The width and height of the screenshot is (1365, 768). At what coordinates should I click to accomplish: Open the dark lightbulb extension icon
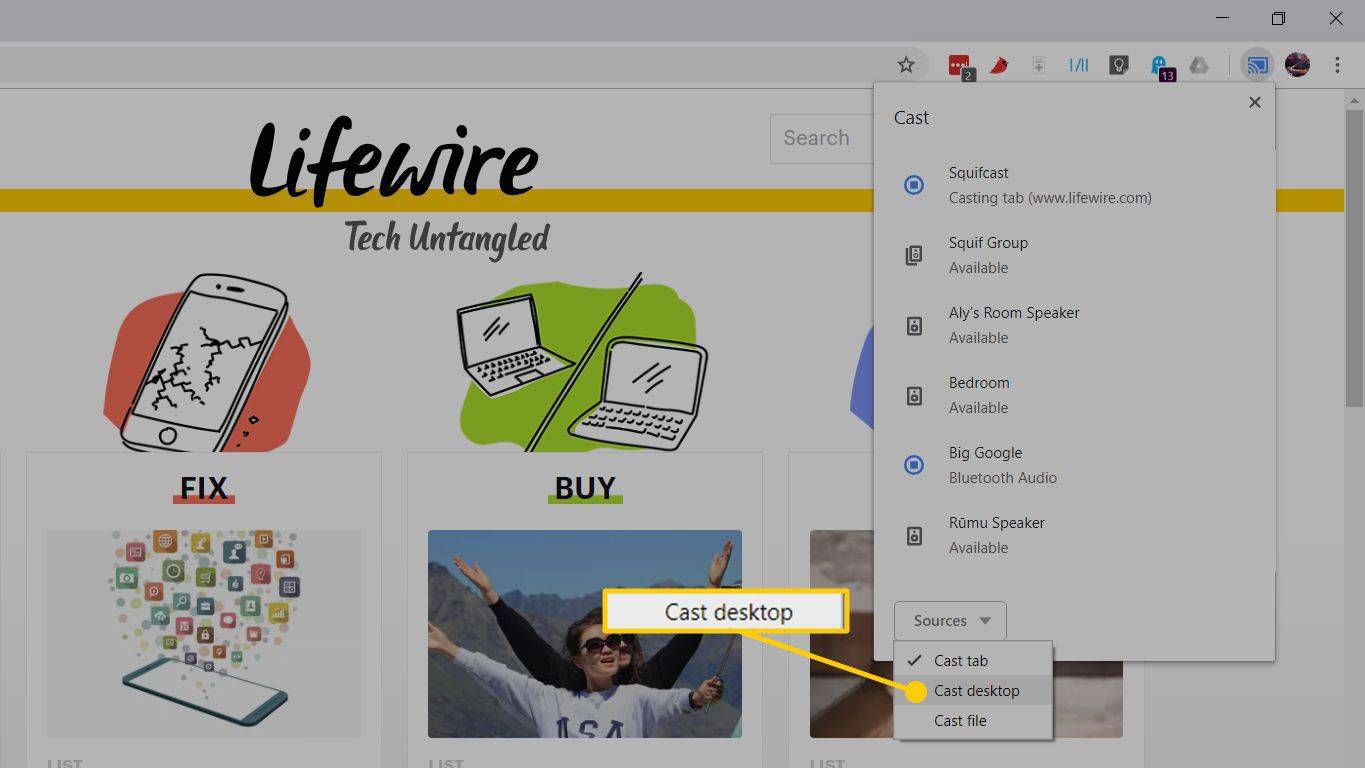click(1119, 66)
